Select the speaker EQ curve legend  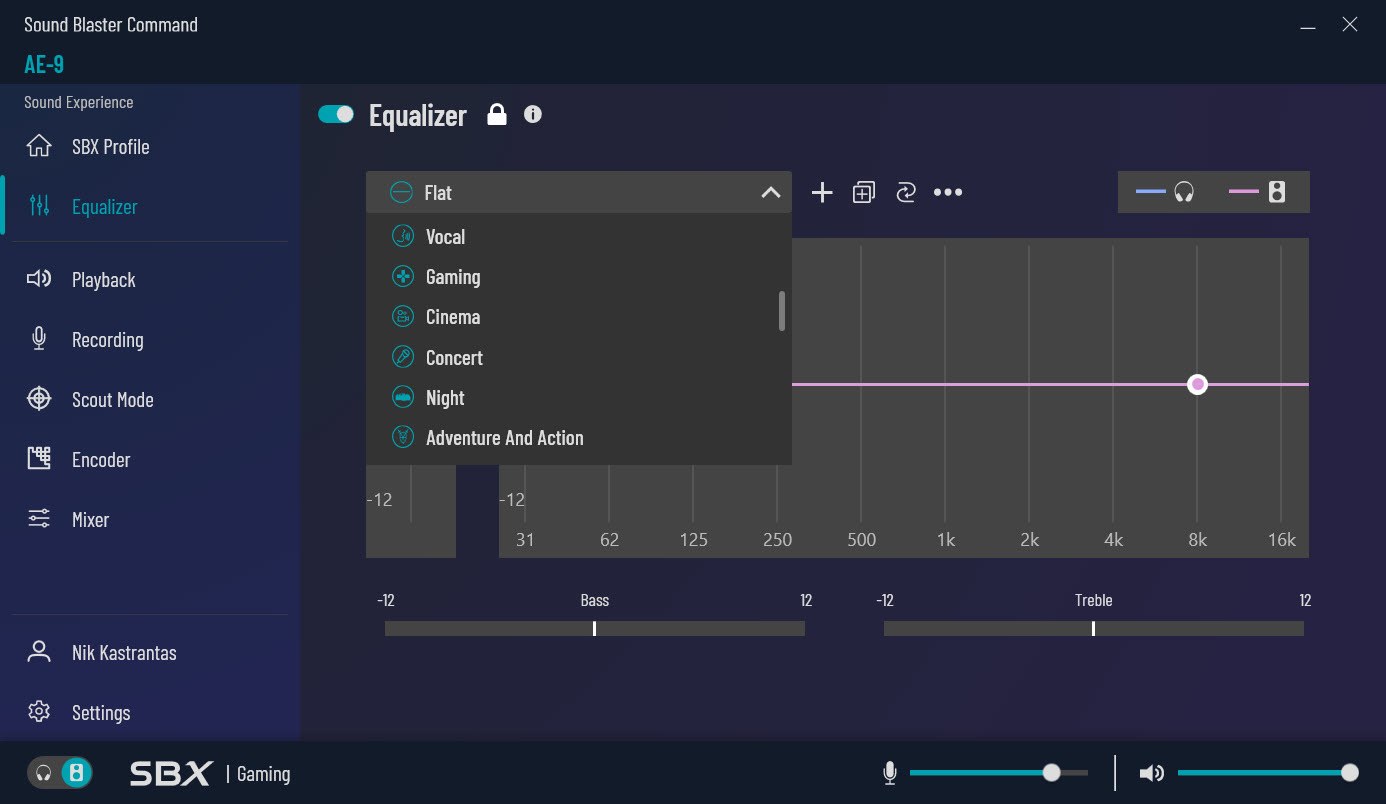(1257, 192)
